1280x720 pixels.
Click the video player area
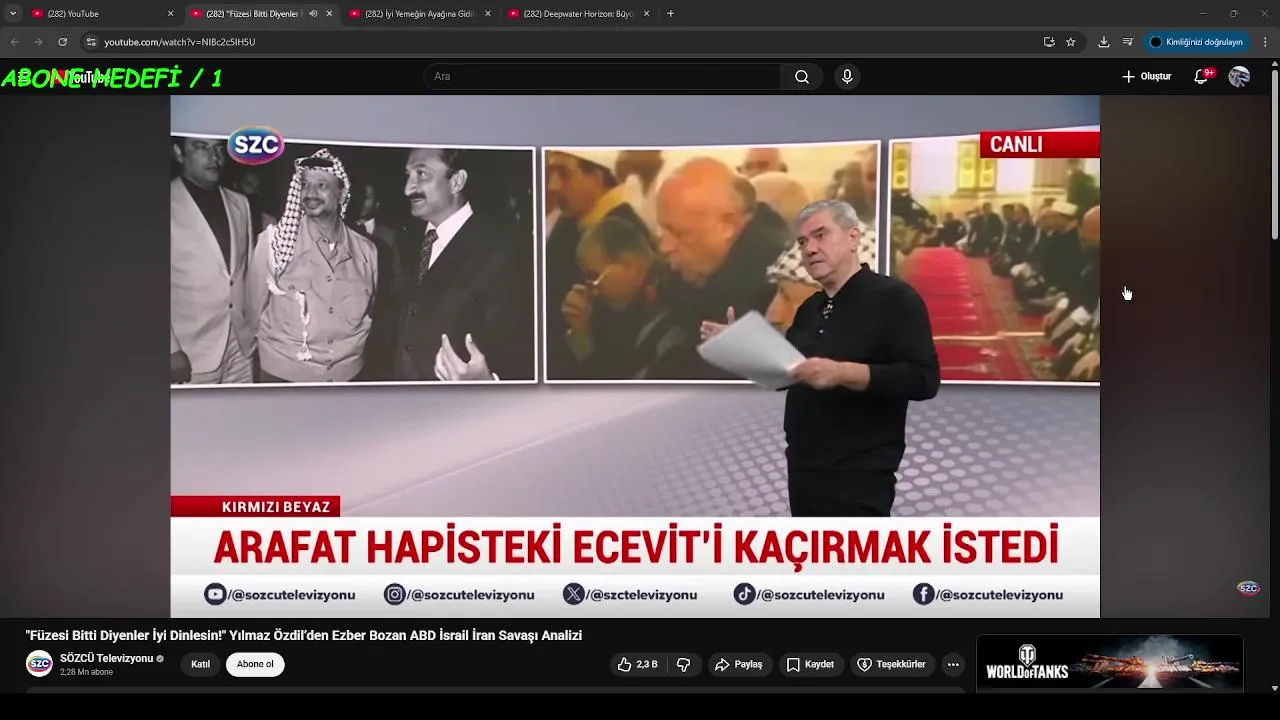(635, 356)
